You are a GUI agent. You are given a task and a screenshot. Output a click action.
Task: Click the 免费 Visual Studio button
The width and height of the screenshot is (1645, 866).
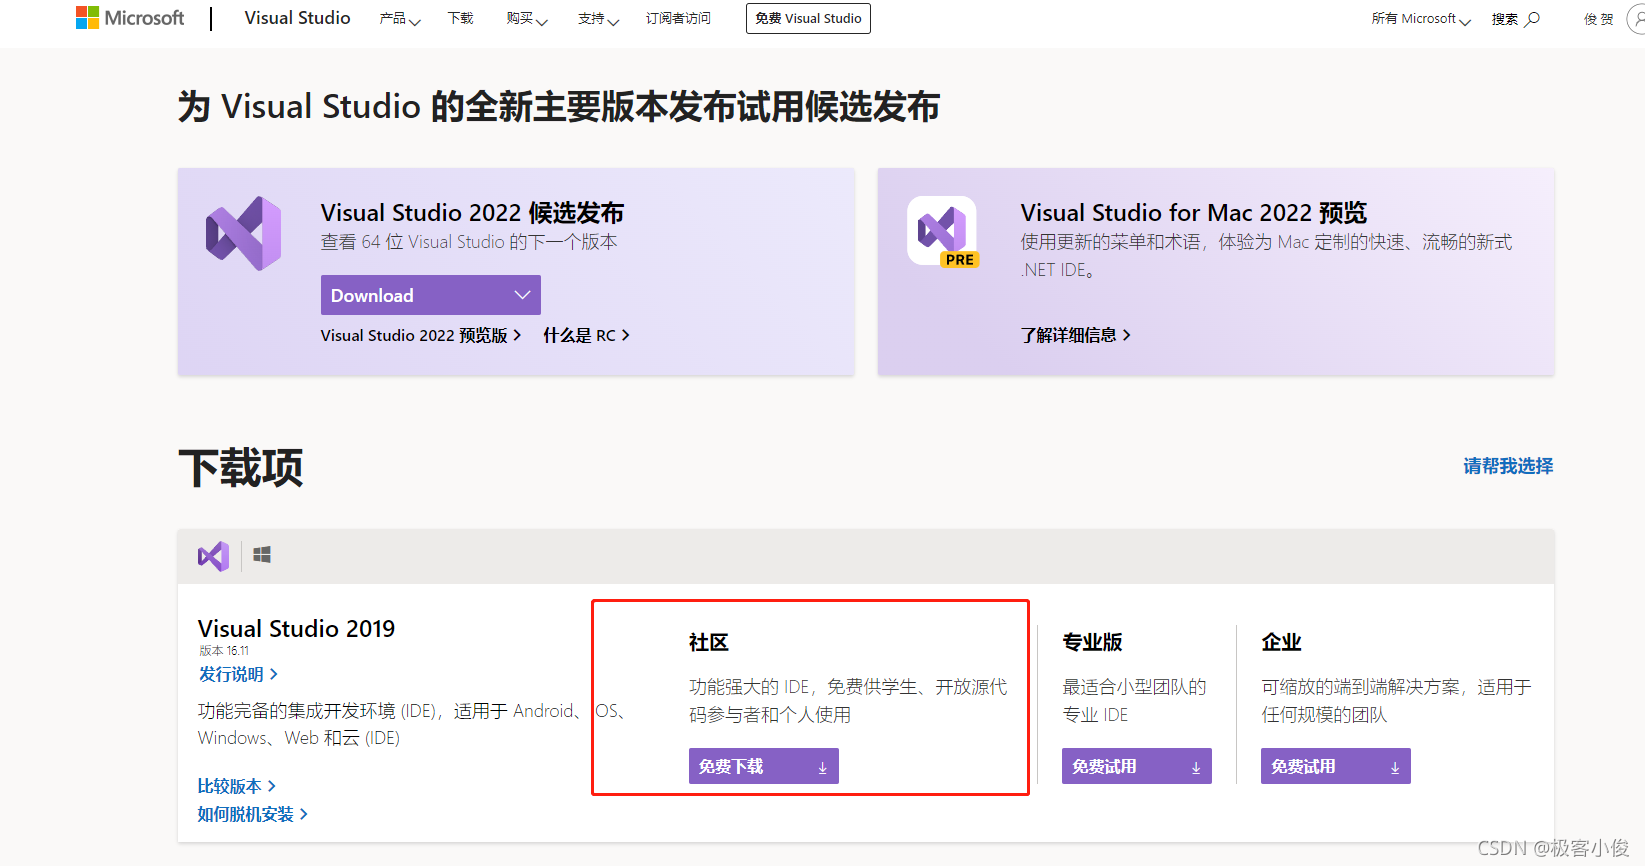[x=808, y=19]
